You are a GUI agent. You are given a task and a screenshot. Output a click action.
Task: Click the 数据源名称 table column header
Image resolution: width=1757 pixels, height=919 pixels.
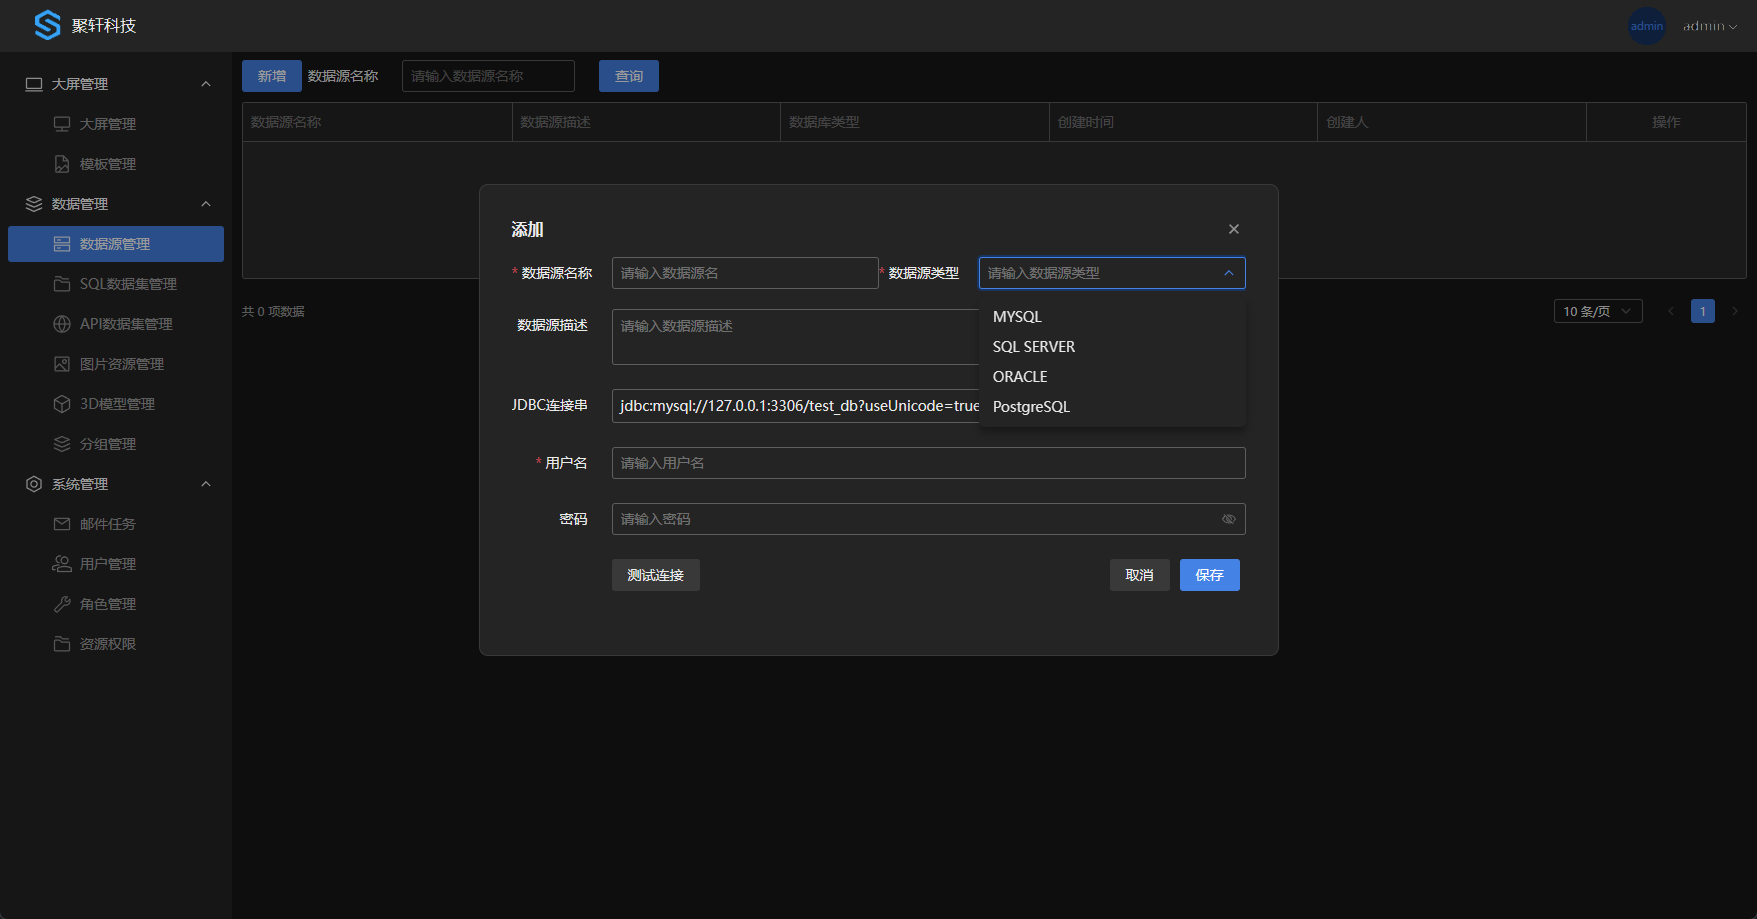tap(377, 122)
